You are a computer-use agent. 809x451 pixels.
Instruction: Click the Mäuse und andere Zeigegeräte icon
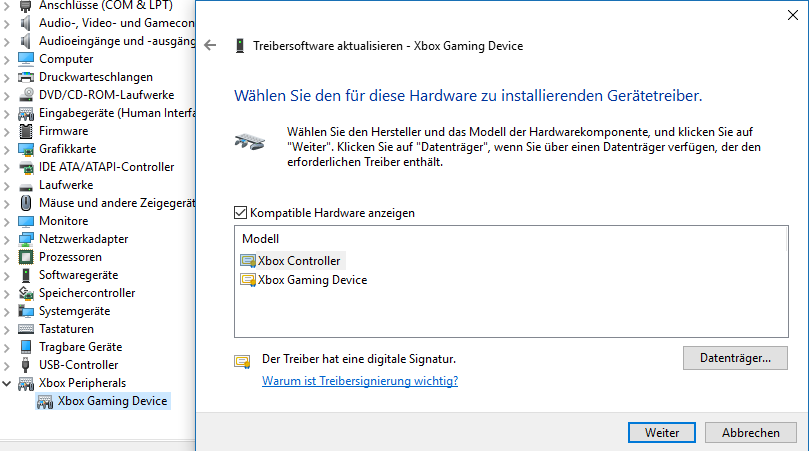25,203
